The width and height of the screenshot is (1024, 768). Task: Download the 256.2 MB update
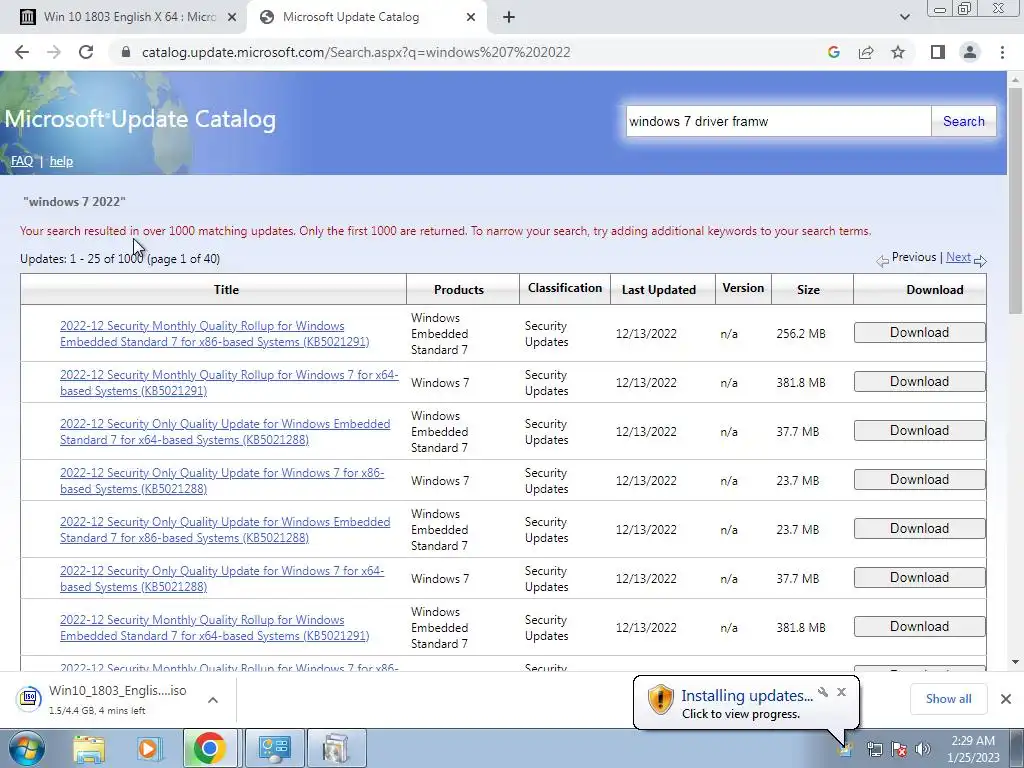920,332
